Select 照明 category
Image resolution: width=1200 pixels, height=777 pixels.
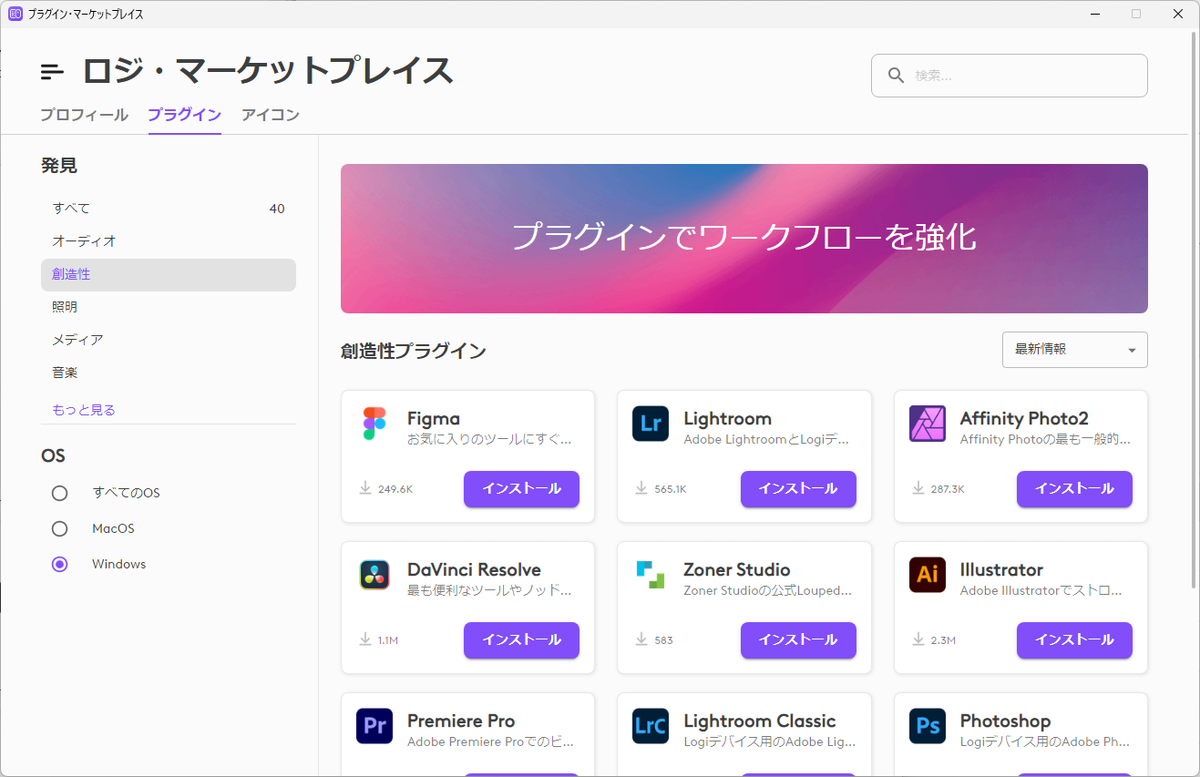[x=168, y=307]
